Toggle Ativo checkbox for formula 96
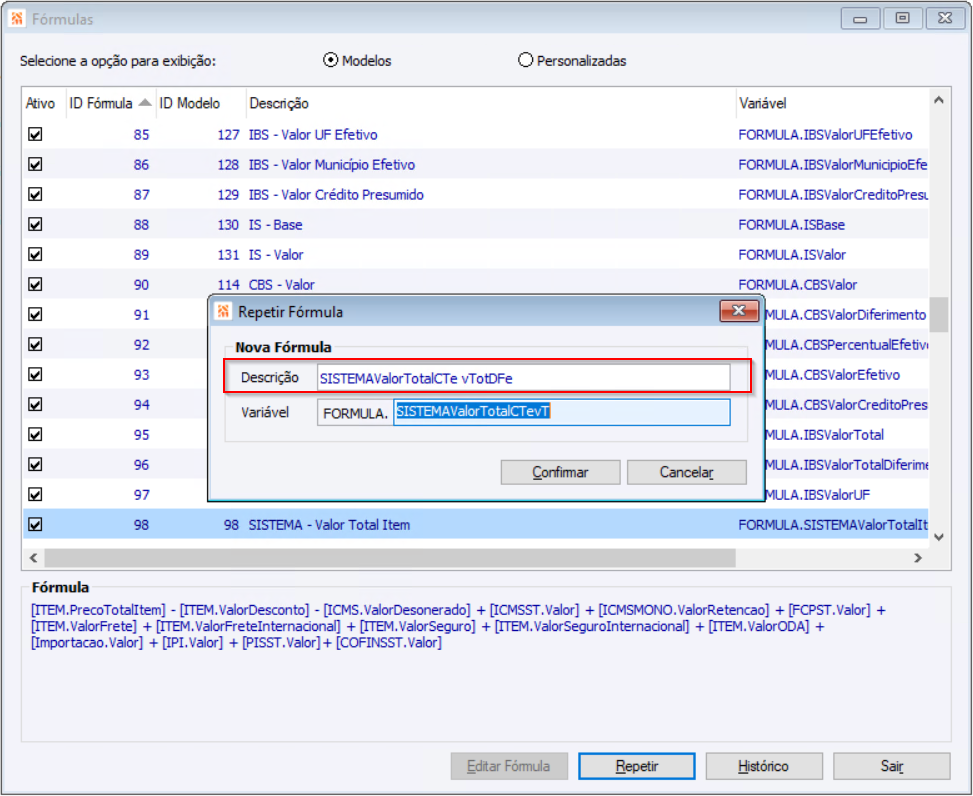Screen dimensions: 973x796 [35, 464]
